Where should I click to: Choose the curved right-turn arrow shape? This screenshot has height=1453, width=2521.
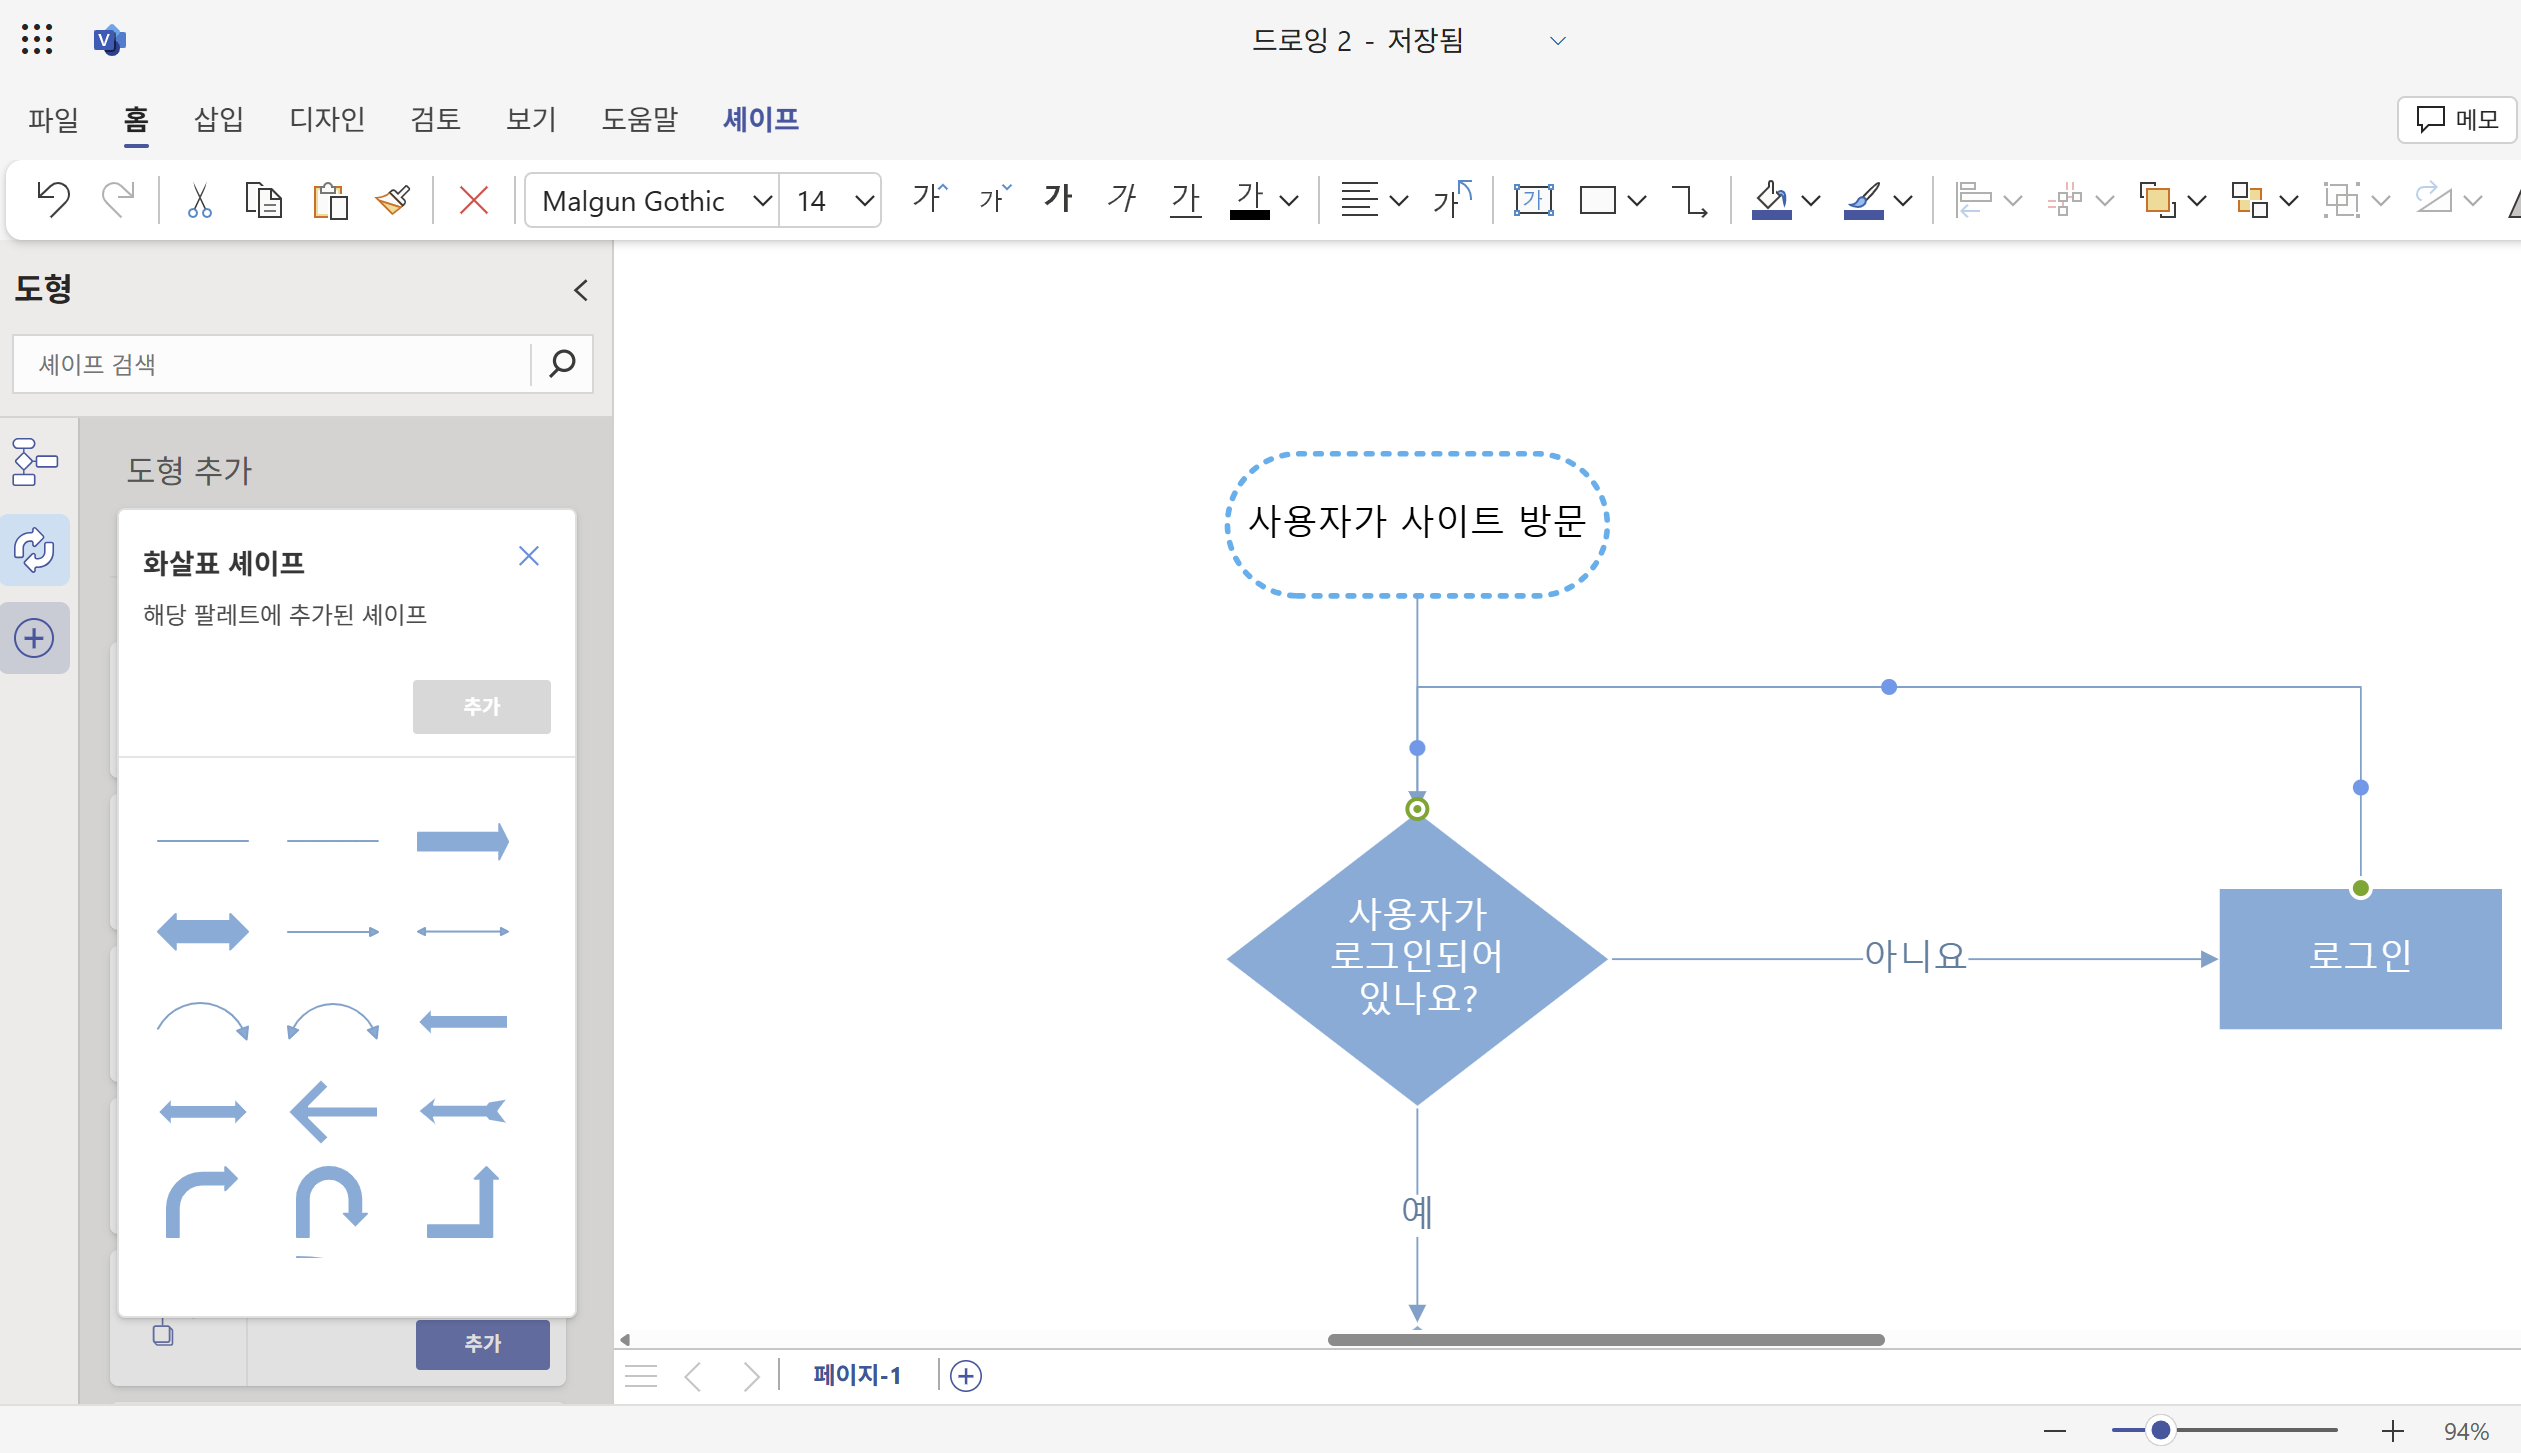click(x=201, y=1200)
